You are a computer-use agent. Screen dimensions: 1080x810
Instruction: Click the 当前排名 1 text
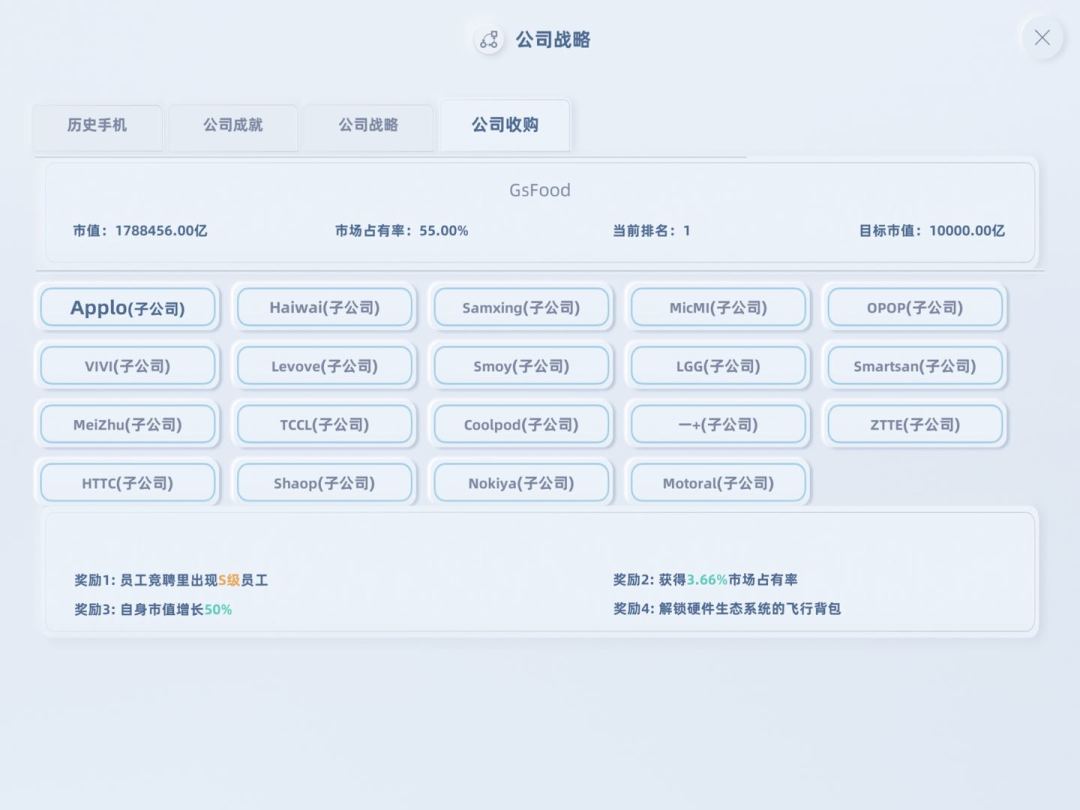(652, 231)
